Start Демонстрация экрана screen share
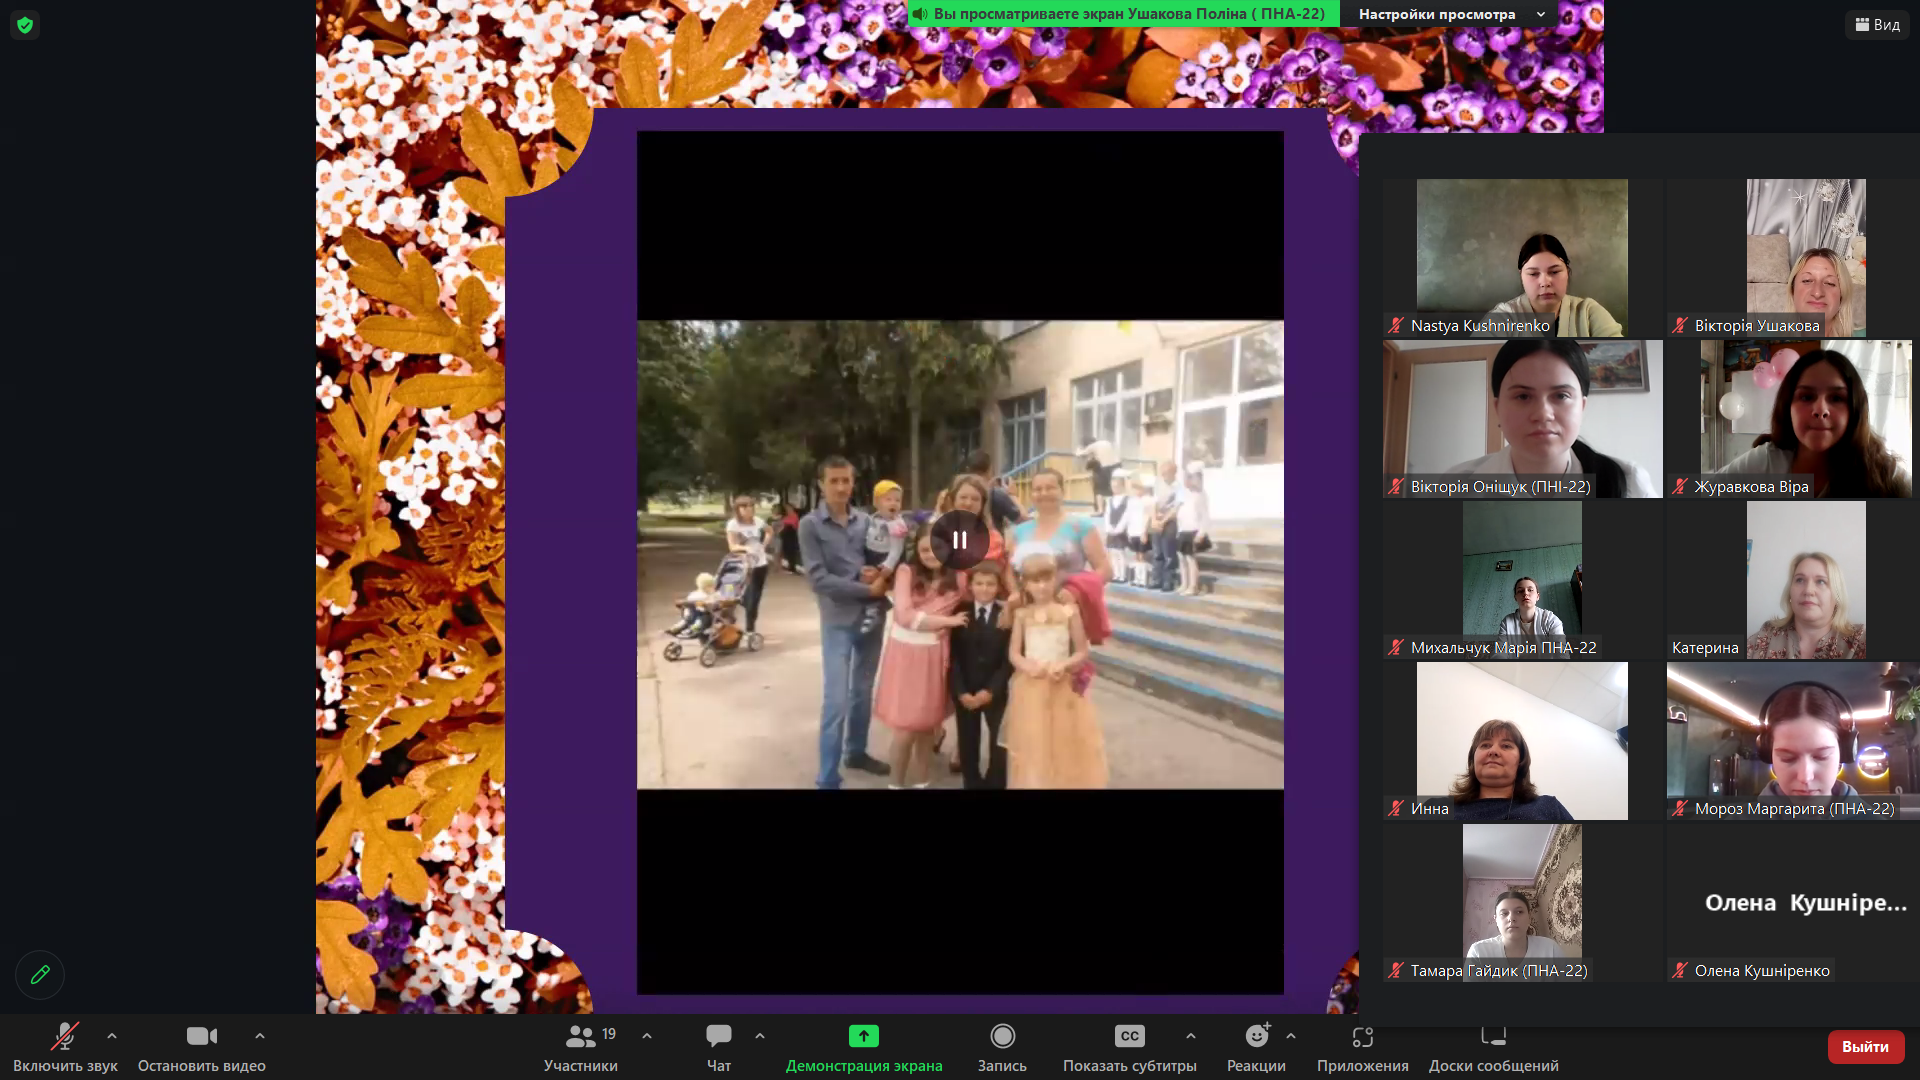1920x1080 pixels. coord(864,1046)
